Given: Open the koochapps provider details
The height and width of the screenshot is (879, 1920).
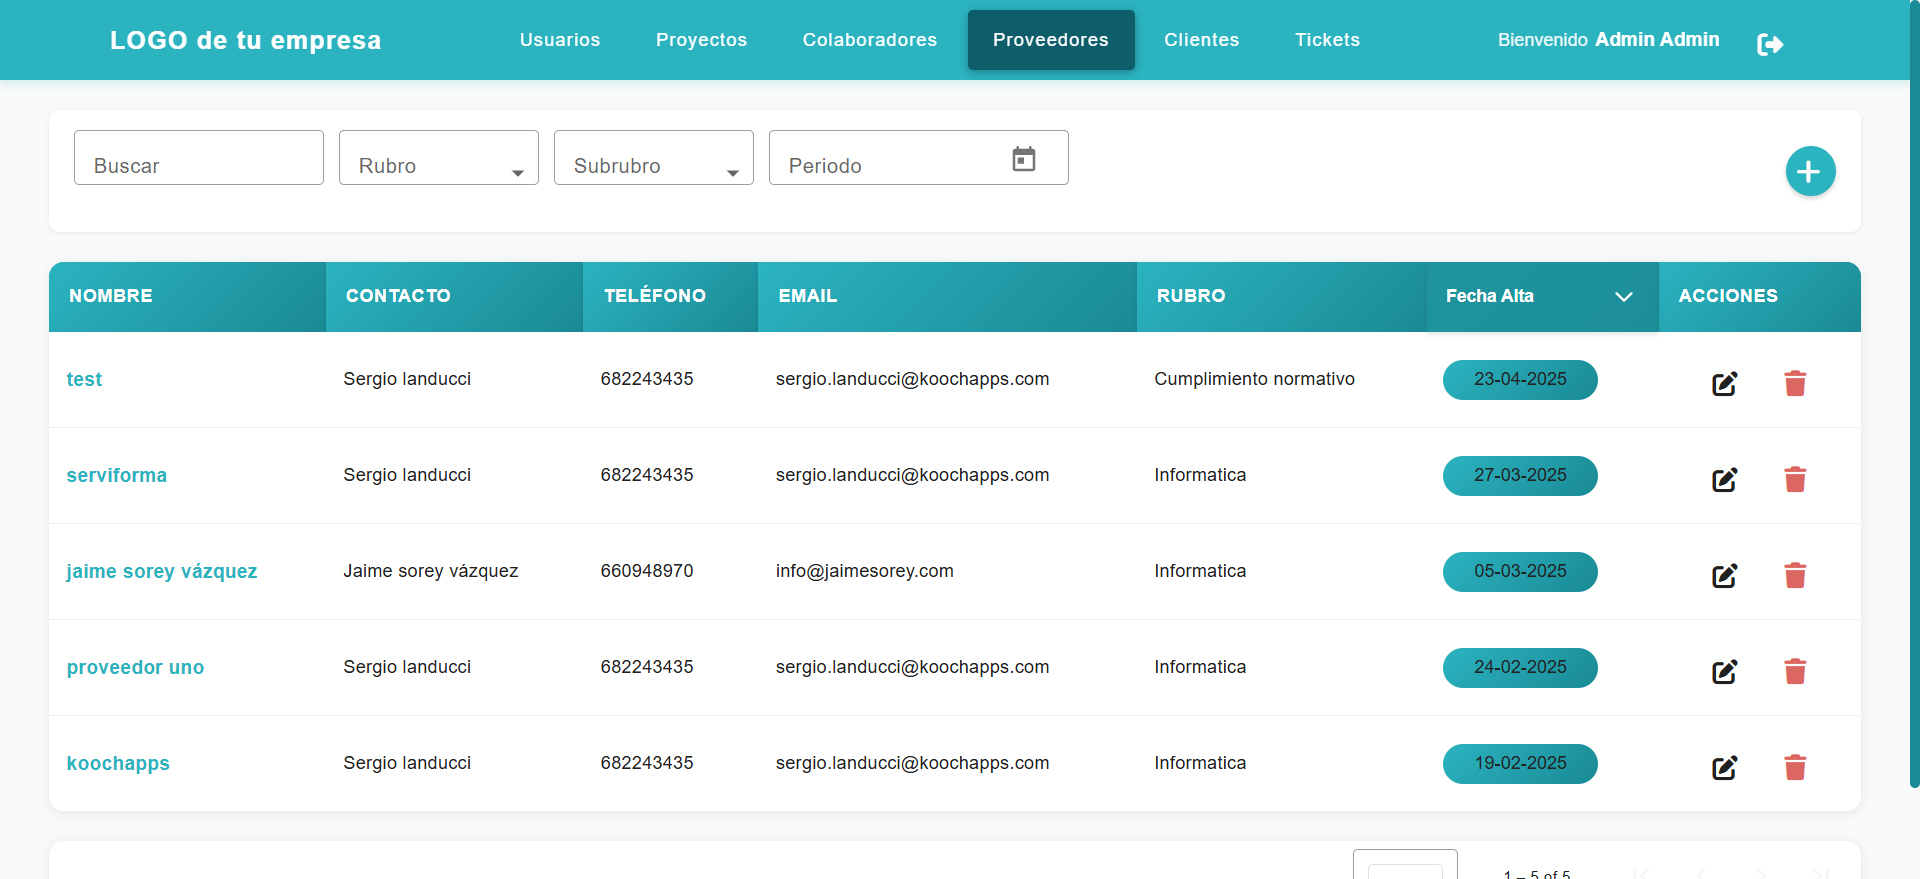Looking at the screenshot, I should point(118,764).
